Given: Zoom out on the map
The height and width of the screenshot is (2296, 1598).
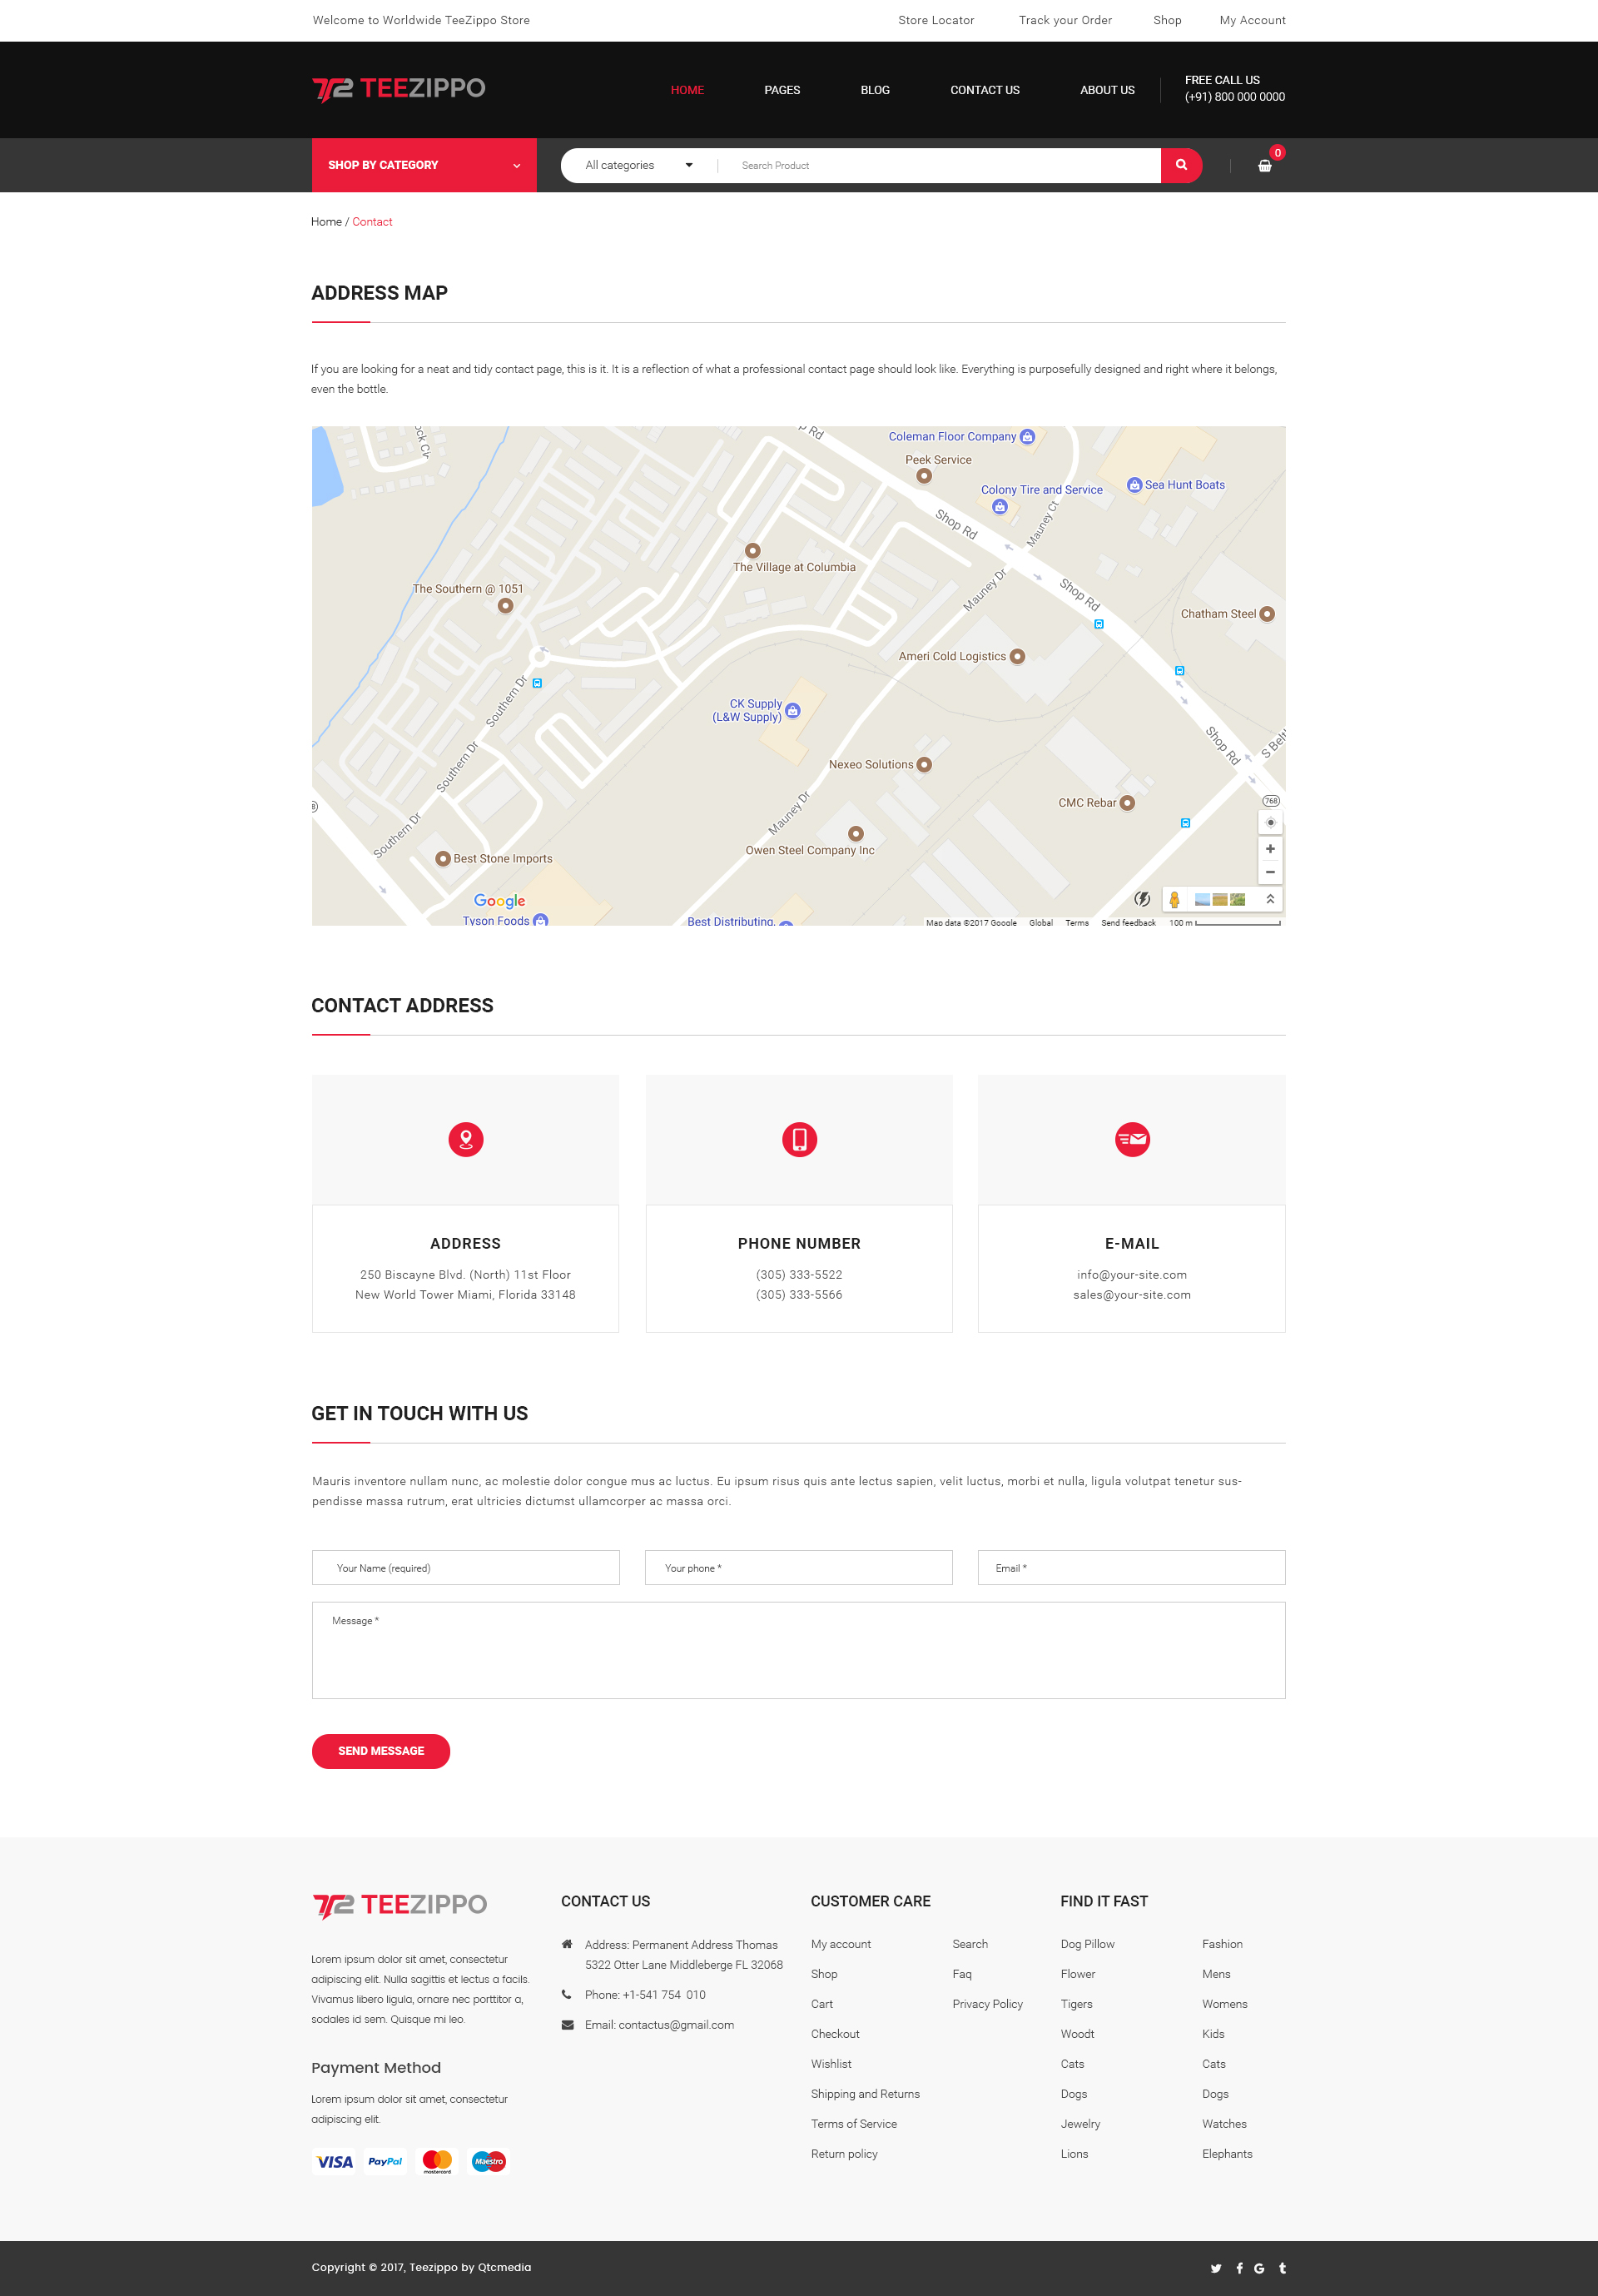Looking at the screenshot, I should [1270, 872].
